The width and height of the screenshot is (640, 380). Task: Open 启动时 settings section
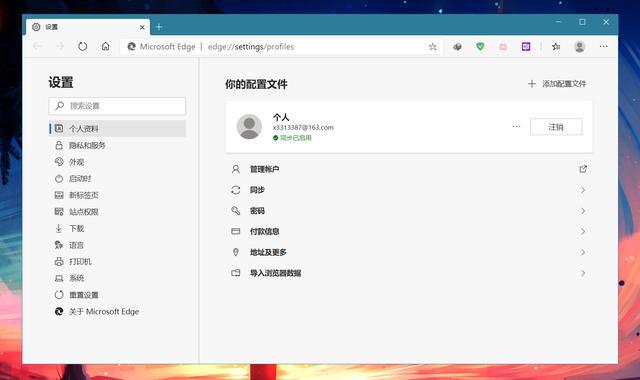point(117,178)
